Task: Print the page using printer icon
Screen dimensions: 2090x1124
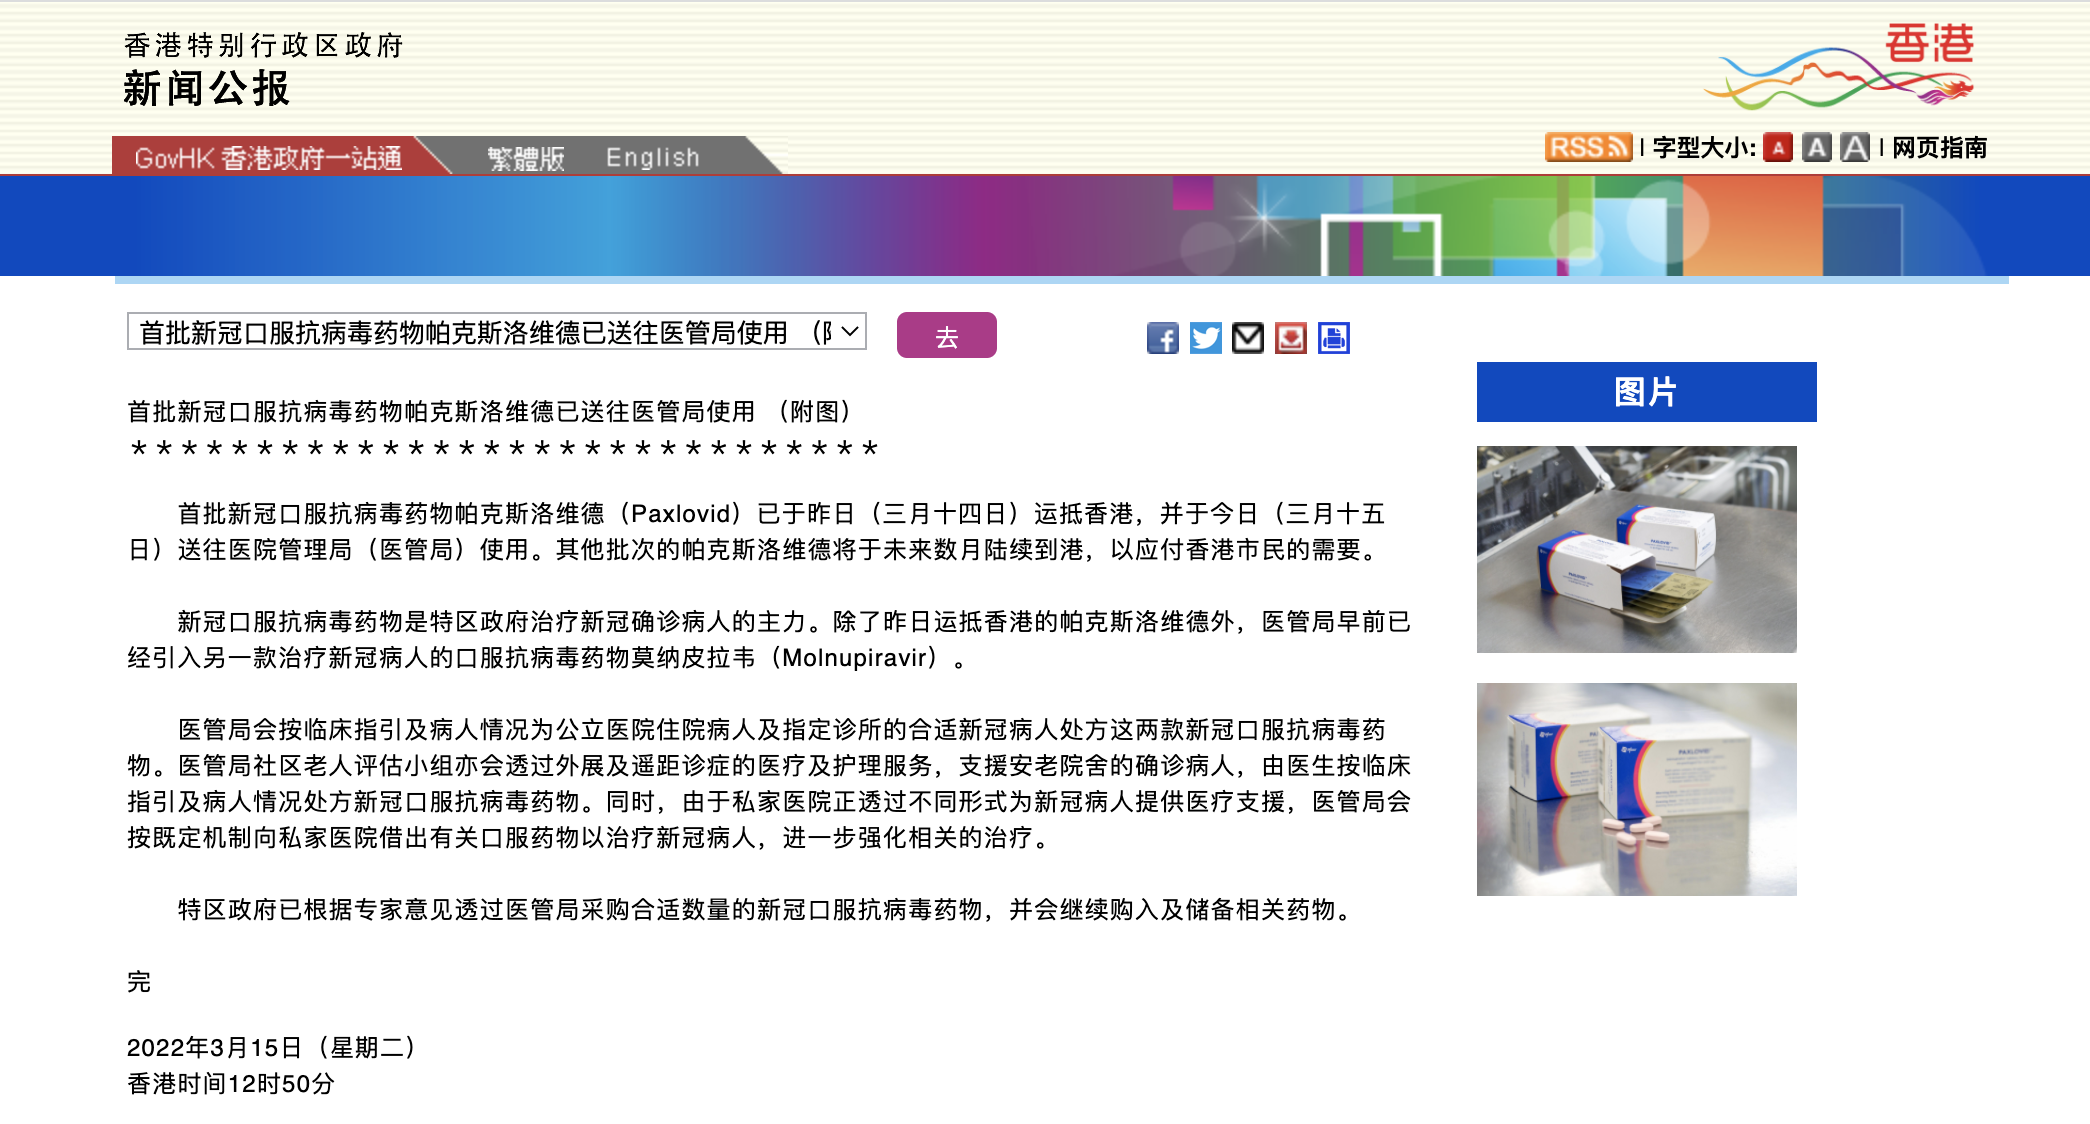Action: 1334,338
